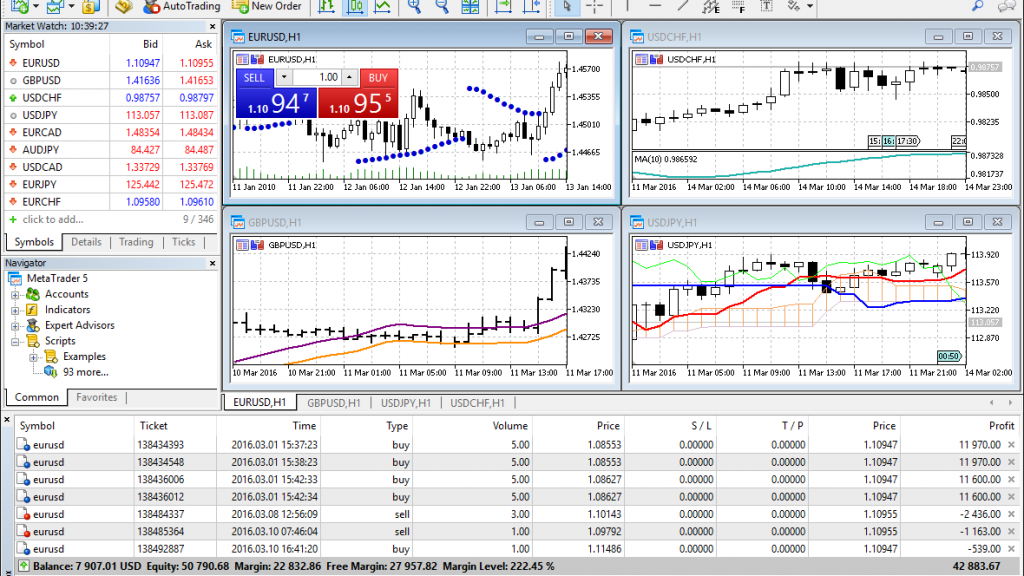Image resolution: width=1024 pixels, height=576 pixels.
Task: Zoom in on the chart
Action: 415,6
